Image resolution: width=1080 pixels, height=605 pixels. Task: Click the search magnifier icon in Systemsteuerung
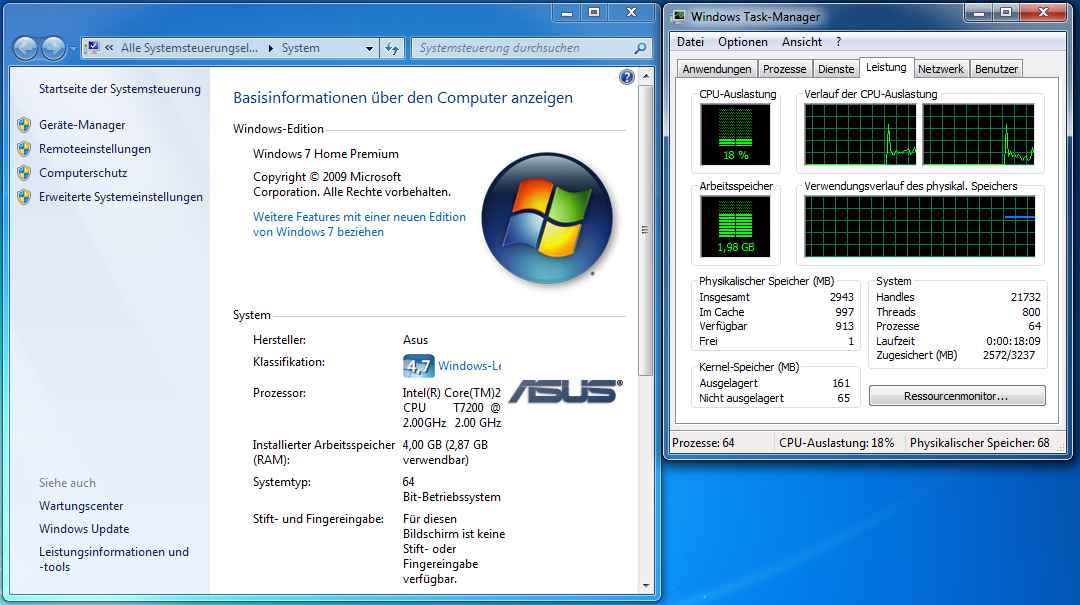coord(640,48)
